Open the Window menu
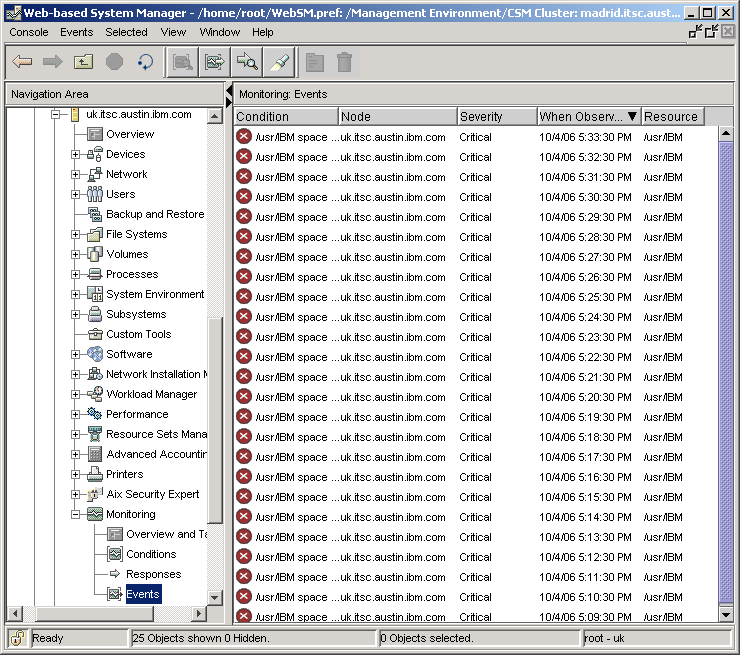Image resolution: width=740 pixels, height=655 pixels. 219,32
